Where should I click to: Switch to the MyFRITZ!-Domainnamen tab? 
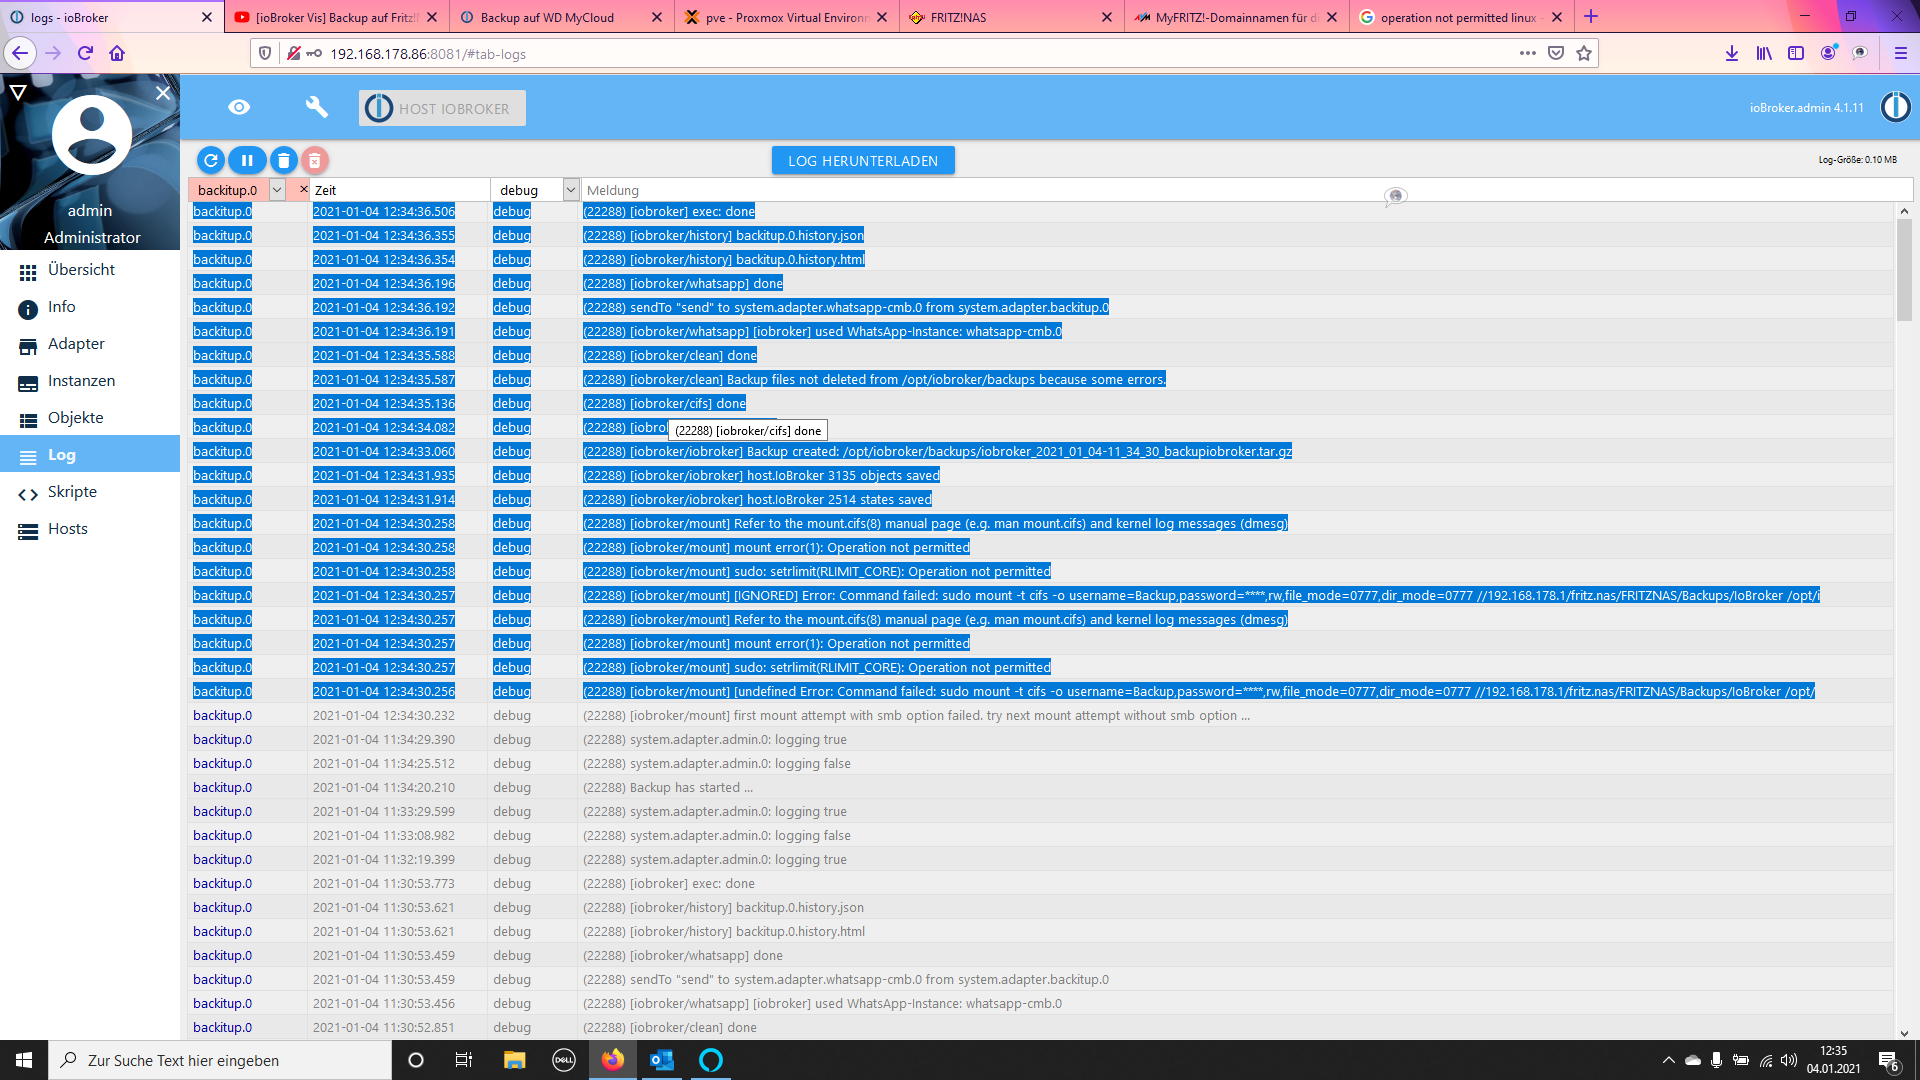1235,17
